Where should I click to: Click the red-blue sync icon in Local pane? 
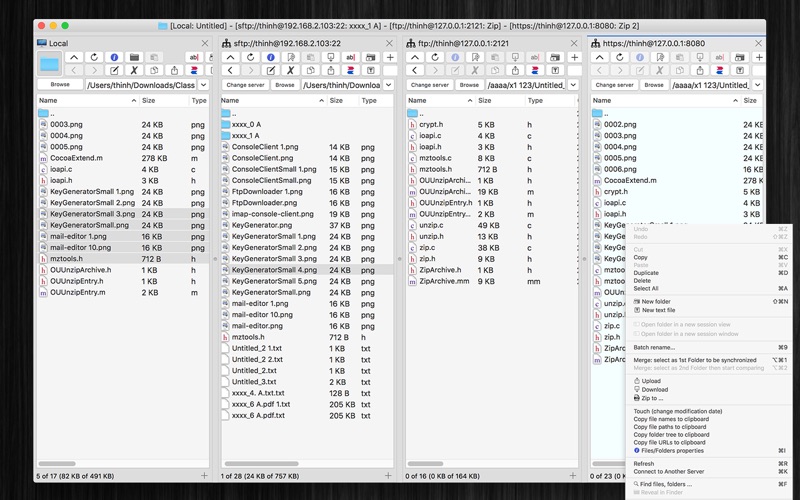194,70
